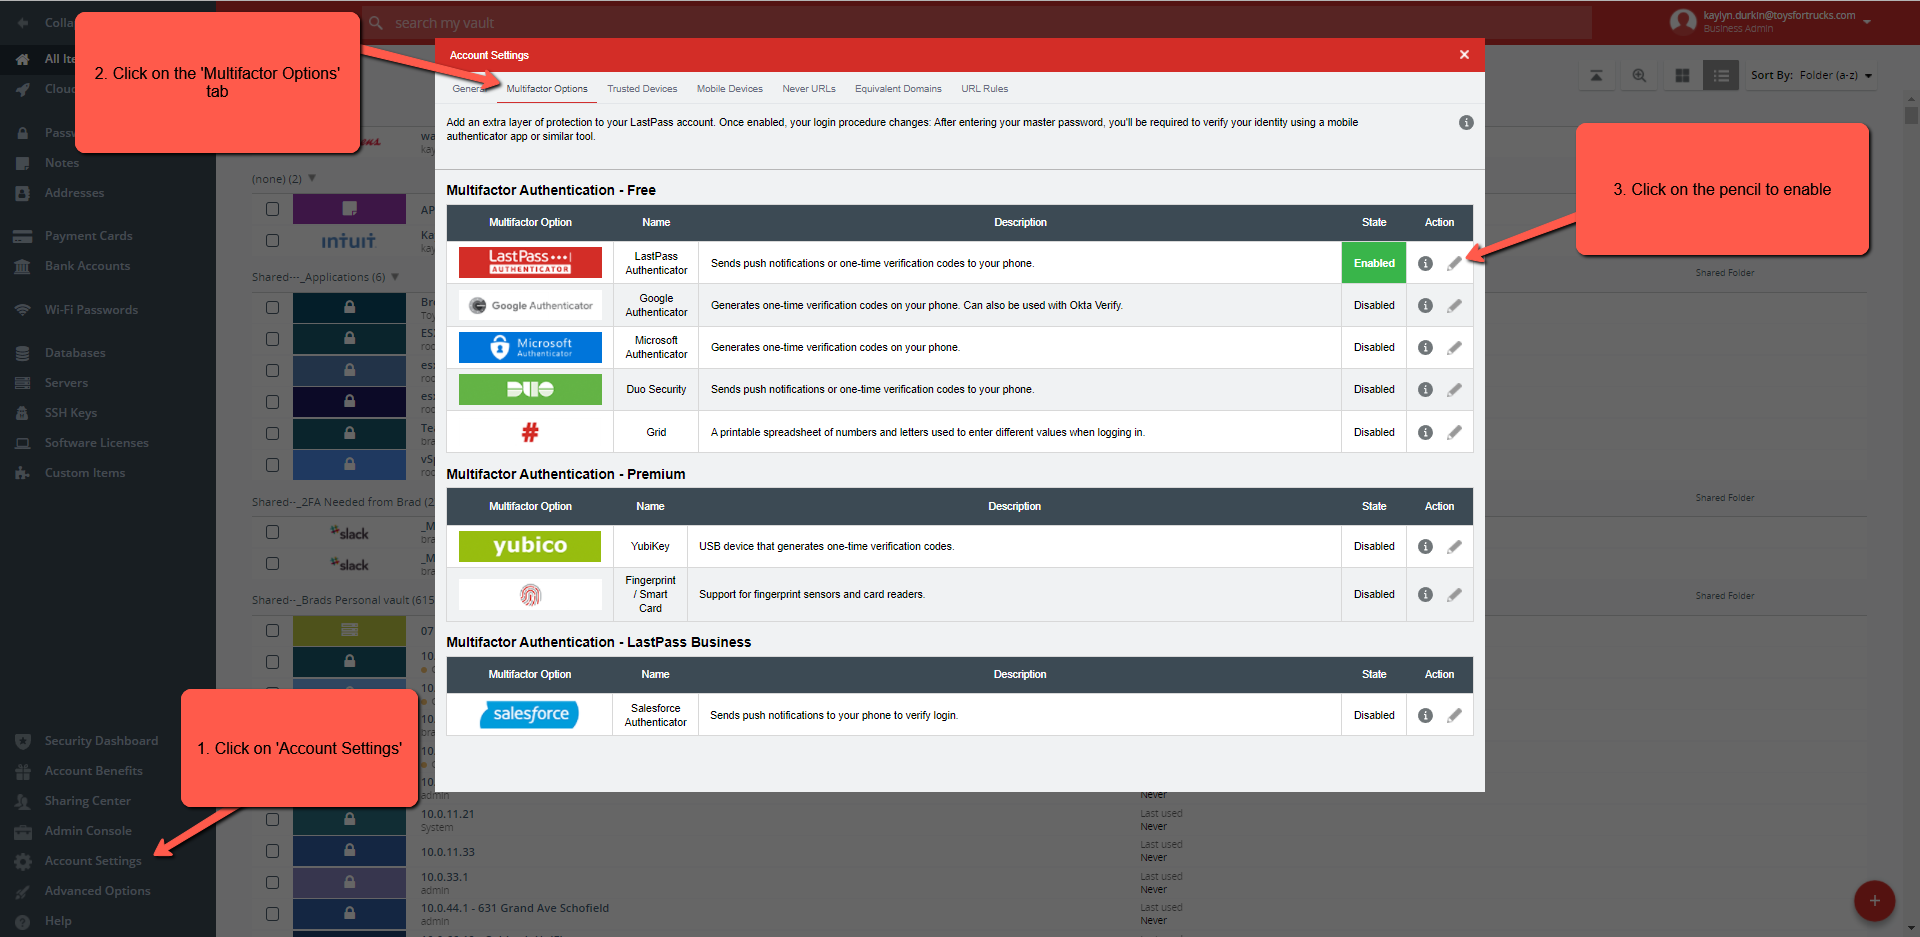Select SSH Keys category

coord(70,413)
